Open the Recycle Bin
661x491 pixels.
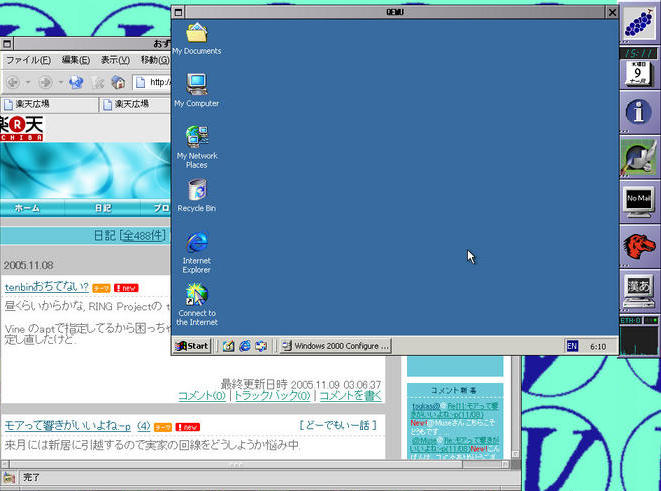click(x=196, y=190)
